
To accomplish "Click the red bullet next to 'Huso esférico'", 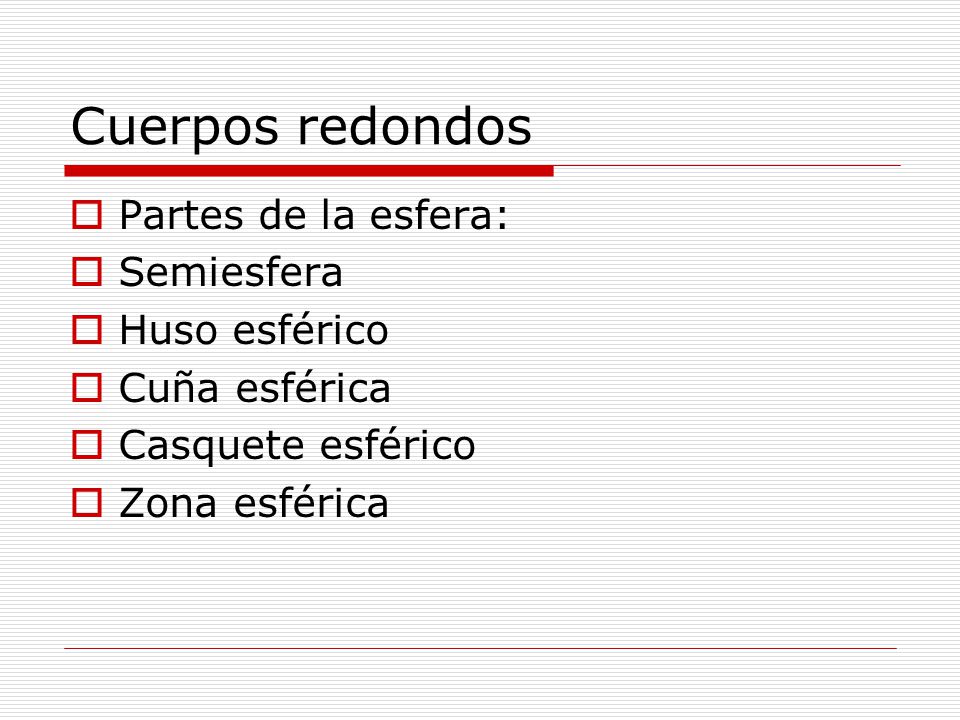I will click(x=87, y=329).
